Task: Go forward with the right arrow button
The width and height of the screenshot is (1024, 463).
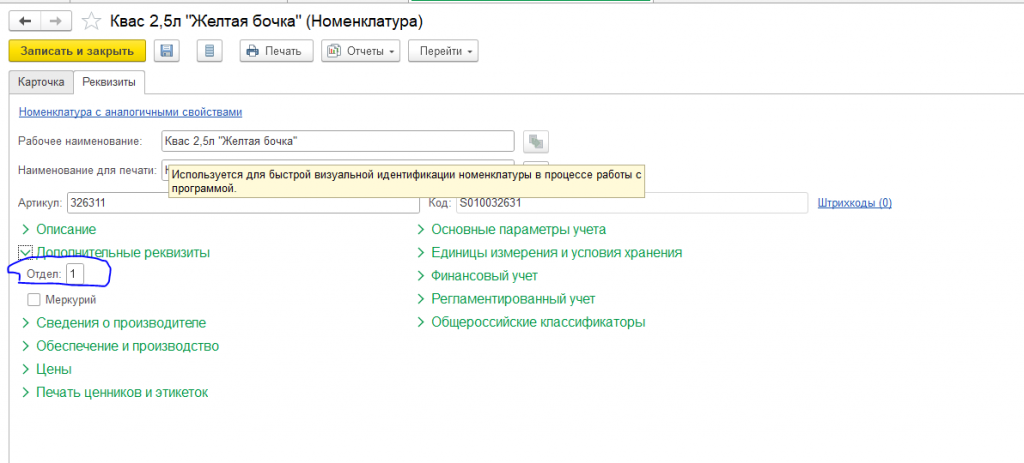Action: click(x=56, y=22)
